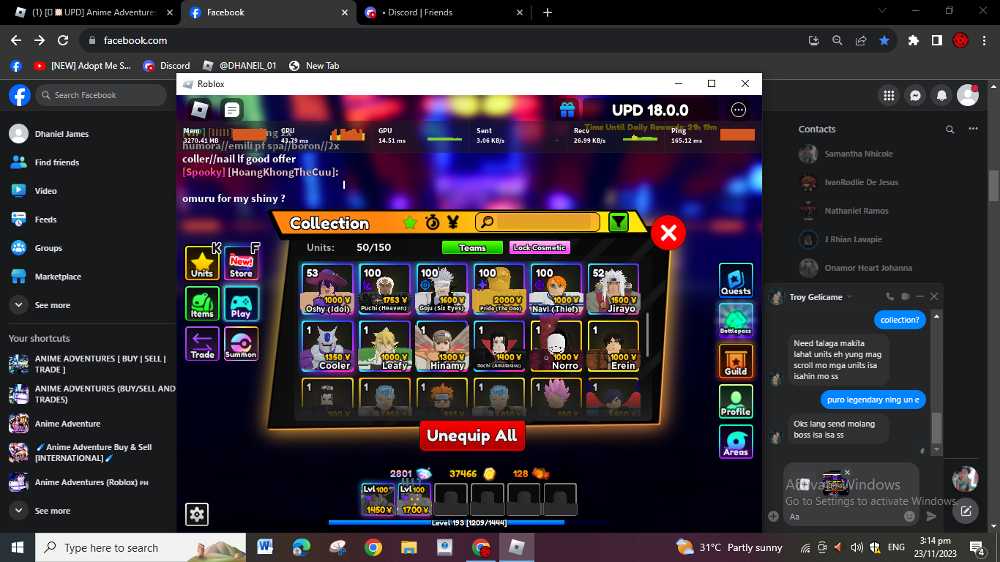Switch to the Facebook browser tab
1000x562 pixels.
[x=268, y=12]
